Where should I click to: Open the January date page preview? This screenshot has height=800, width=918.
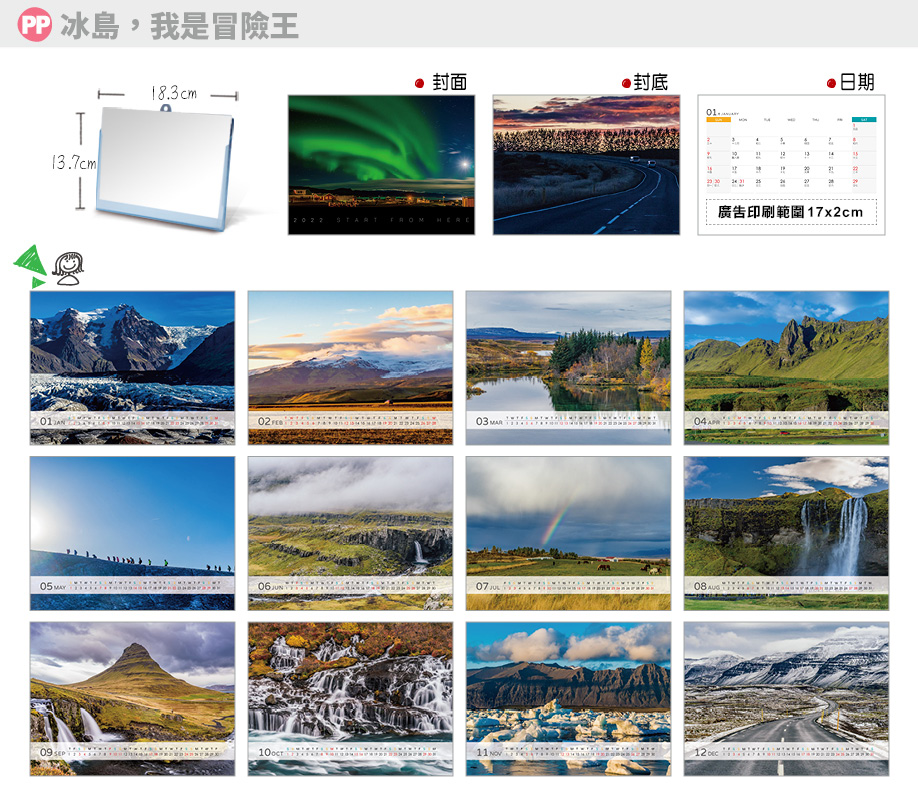click(x=791, y=150)
